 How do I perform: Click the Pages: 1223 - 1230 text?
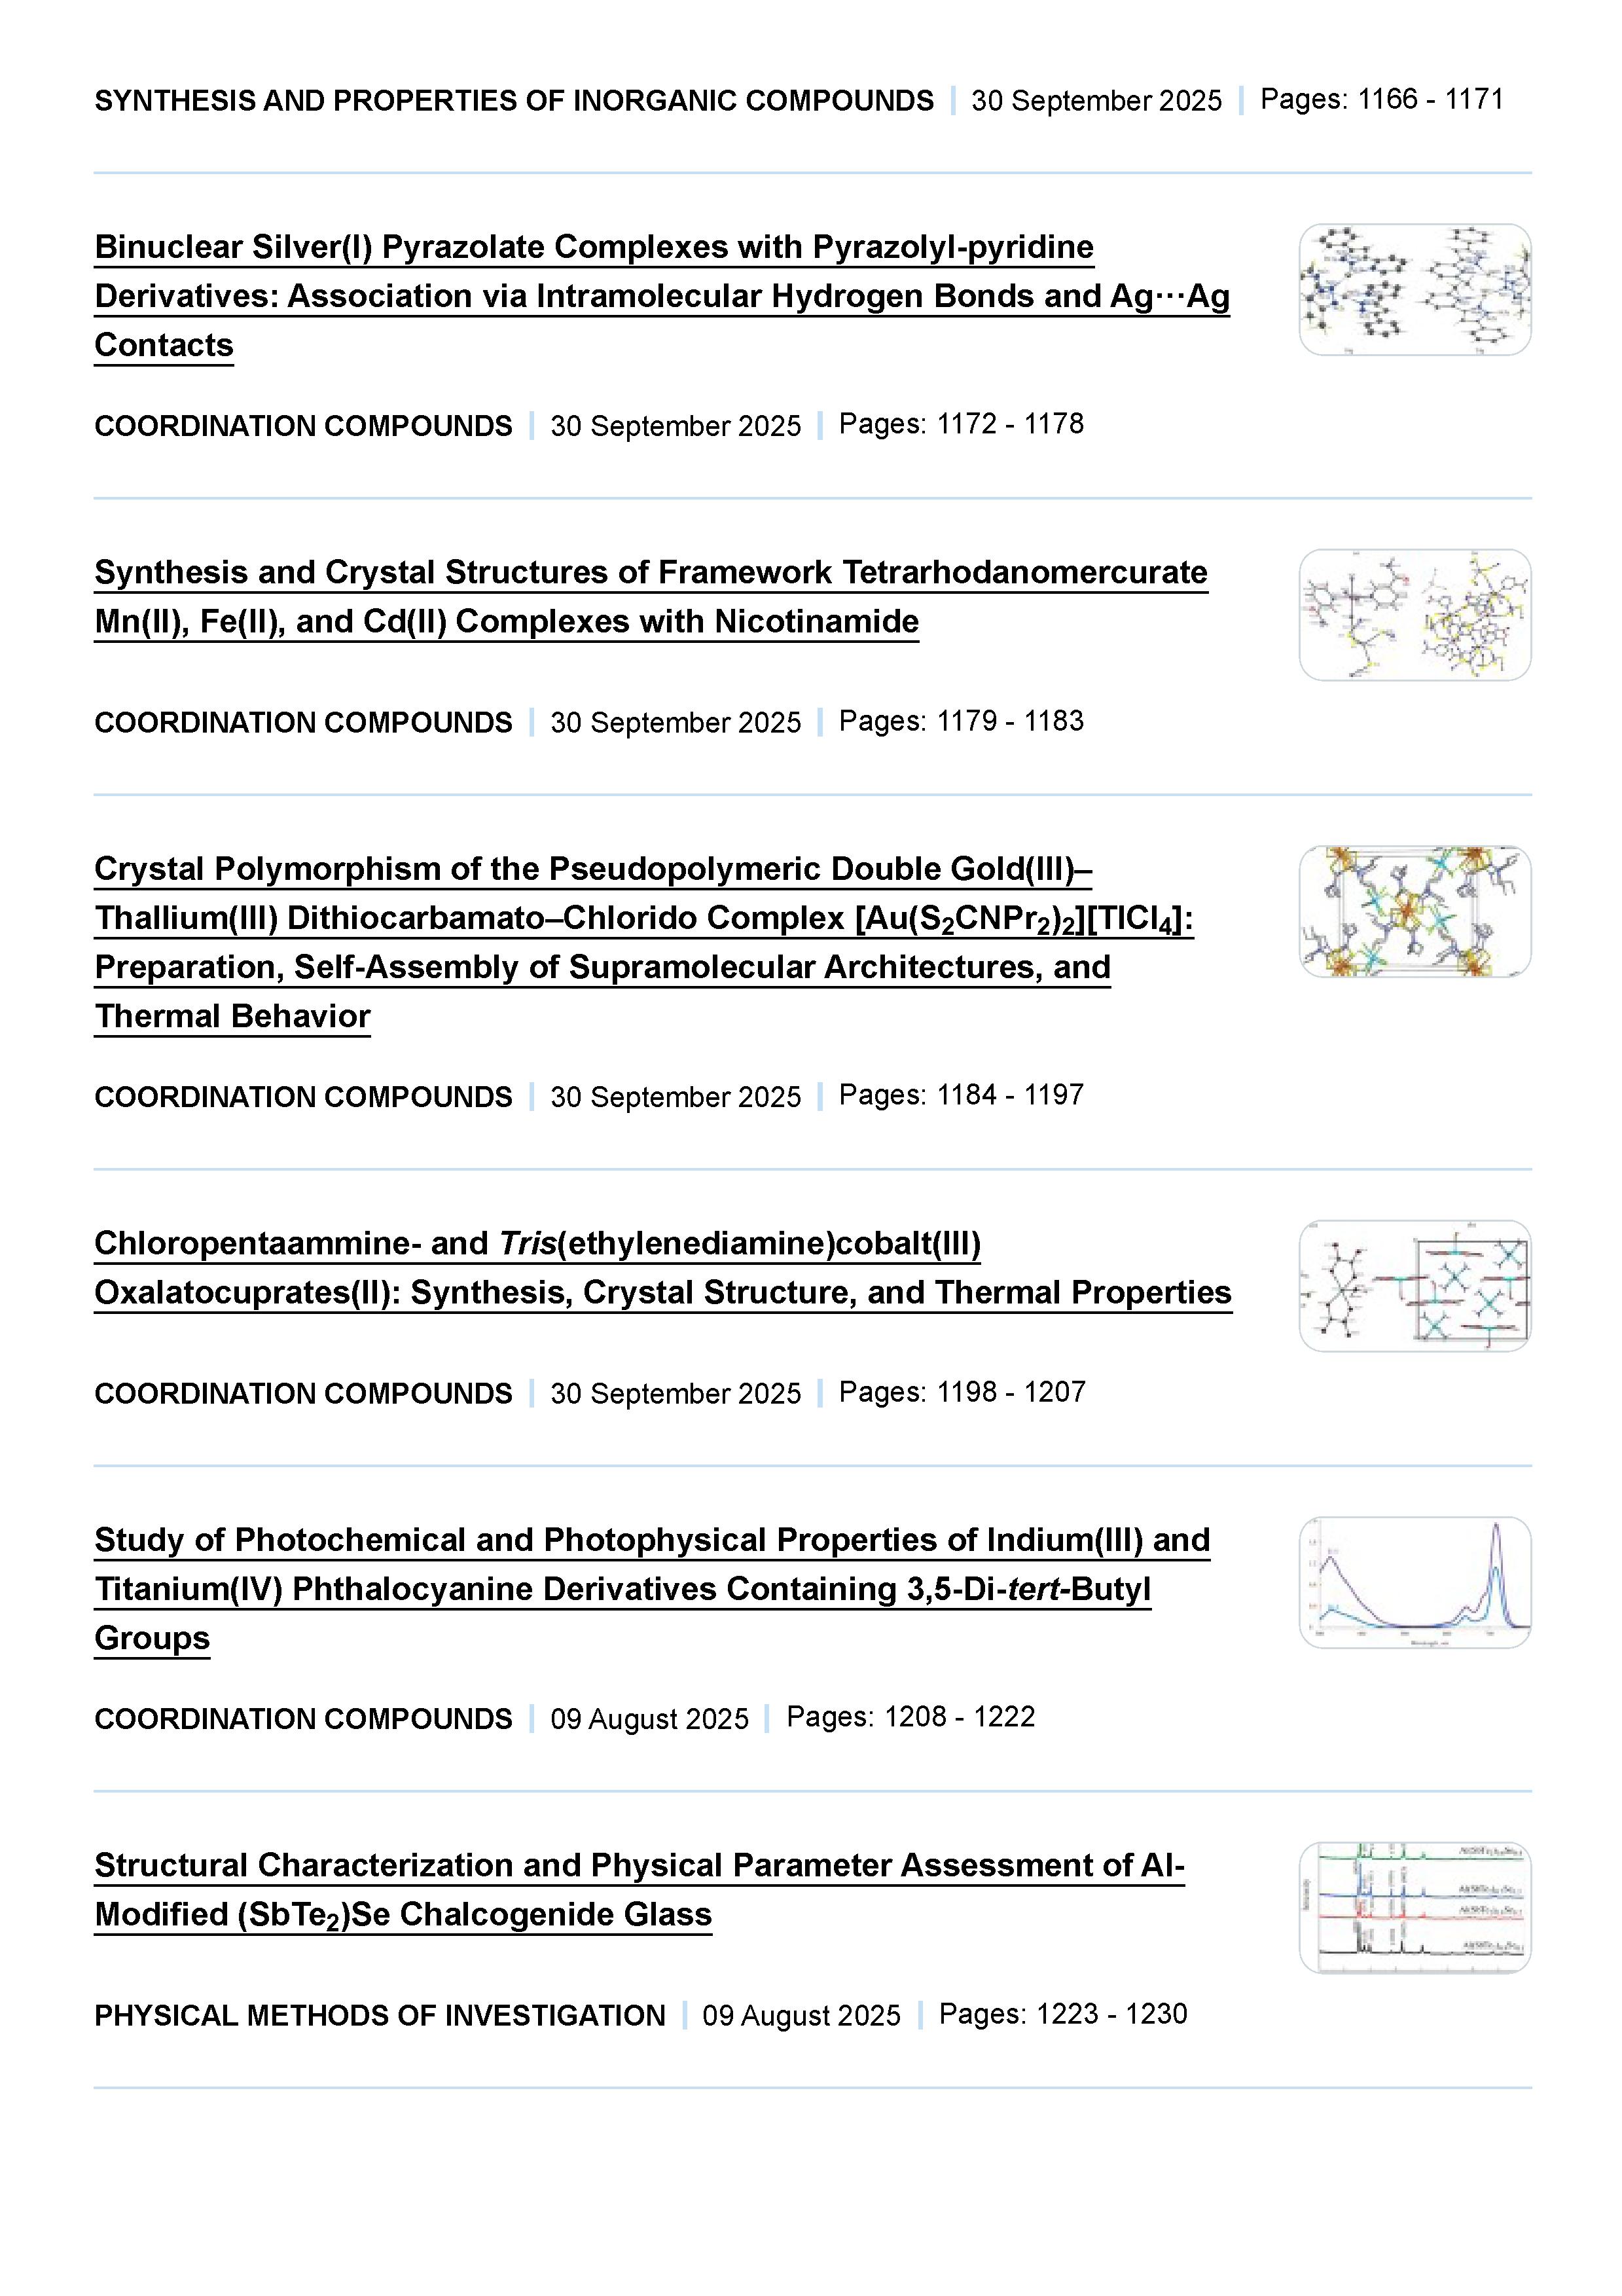(x=1063, y=2014)
